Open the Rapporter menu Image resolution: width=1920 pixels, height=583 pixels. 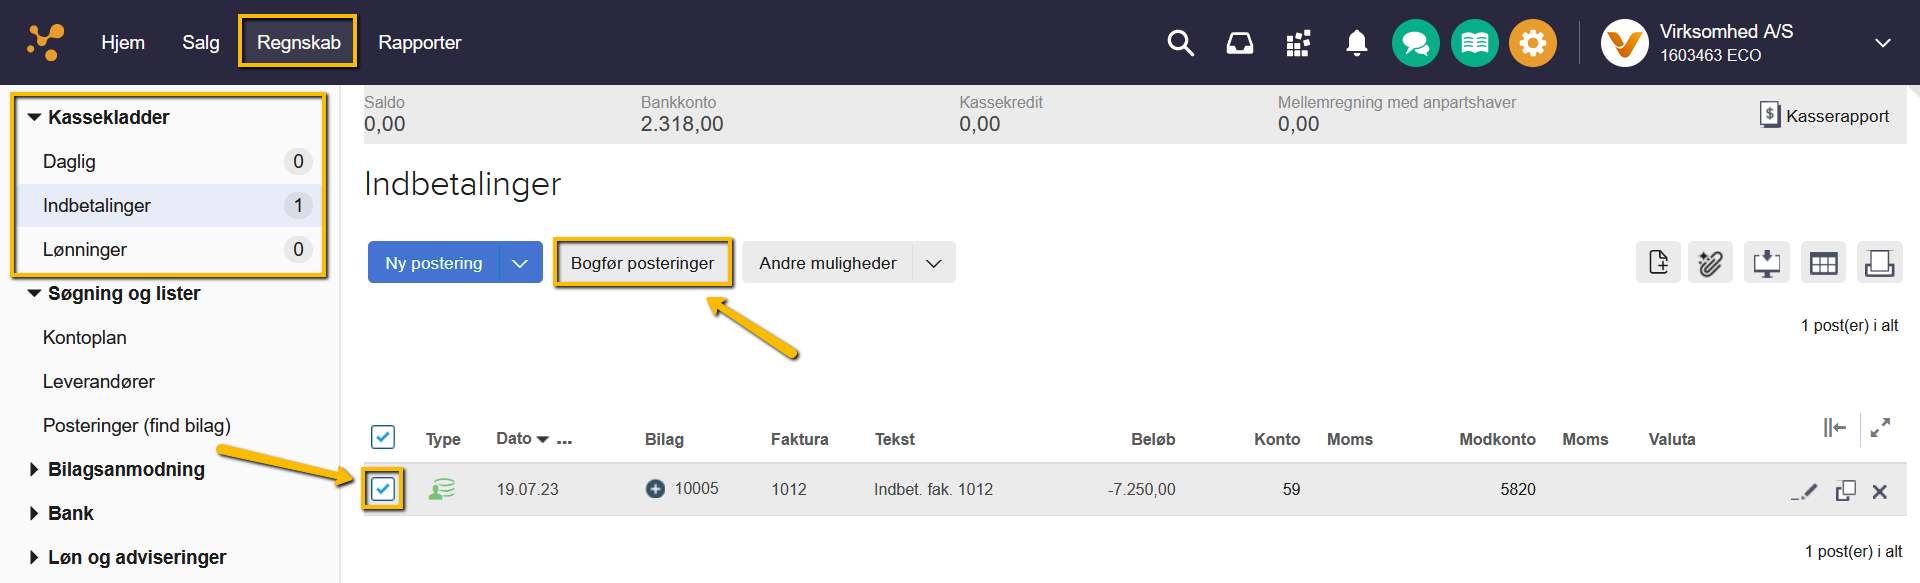tap(419, 43)
